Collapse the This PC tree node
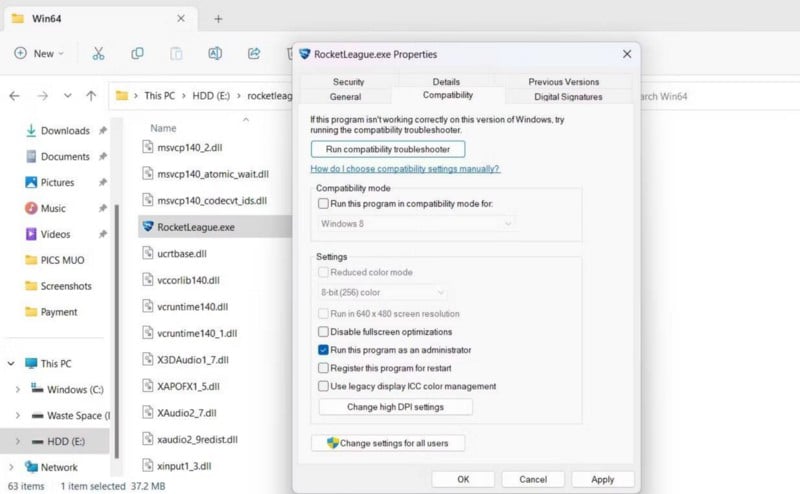Screen dimensions: 800x494 (x=11, y=364)
